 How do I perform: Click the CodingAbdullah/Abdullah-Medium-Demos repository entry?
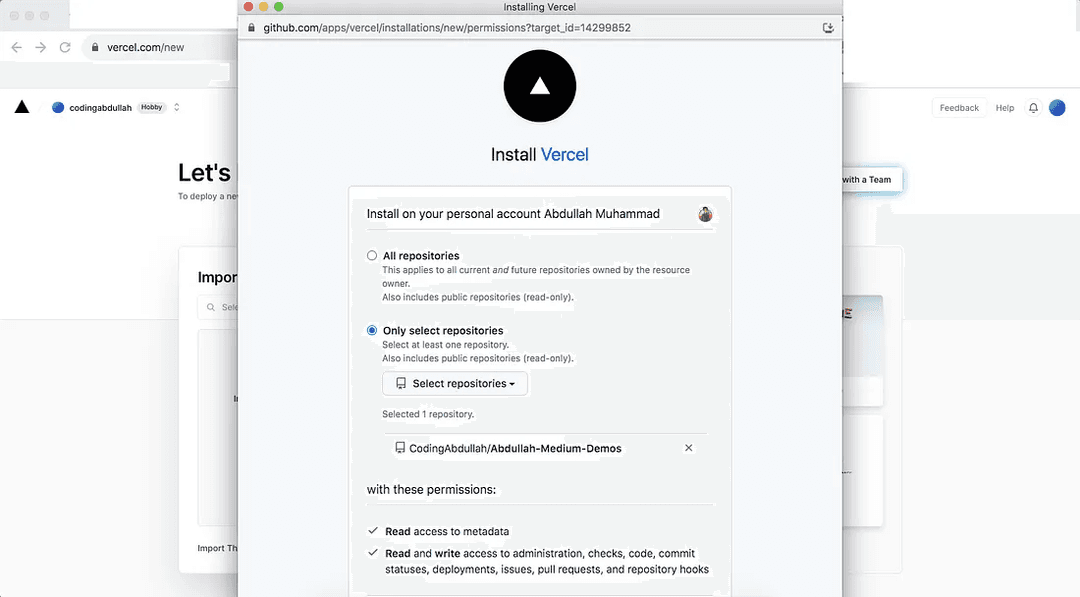tap(515, 449)
